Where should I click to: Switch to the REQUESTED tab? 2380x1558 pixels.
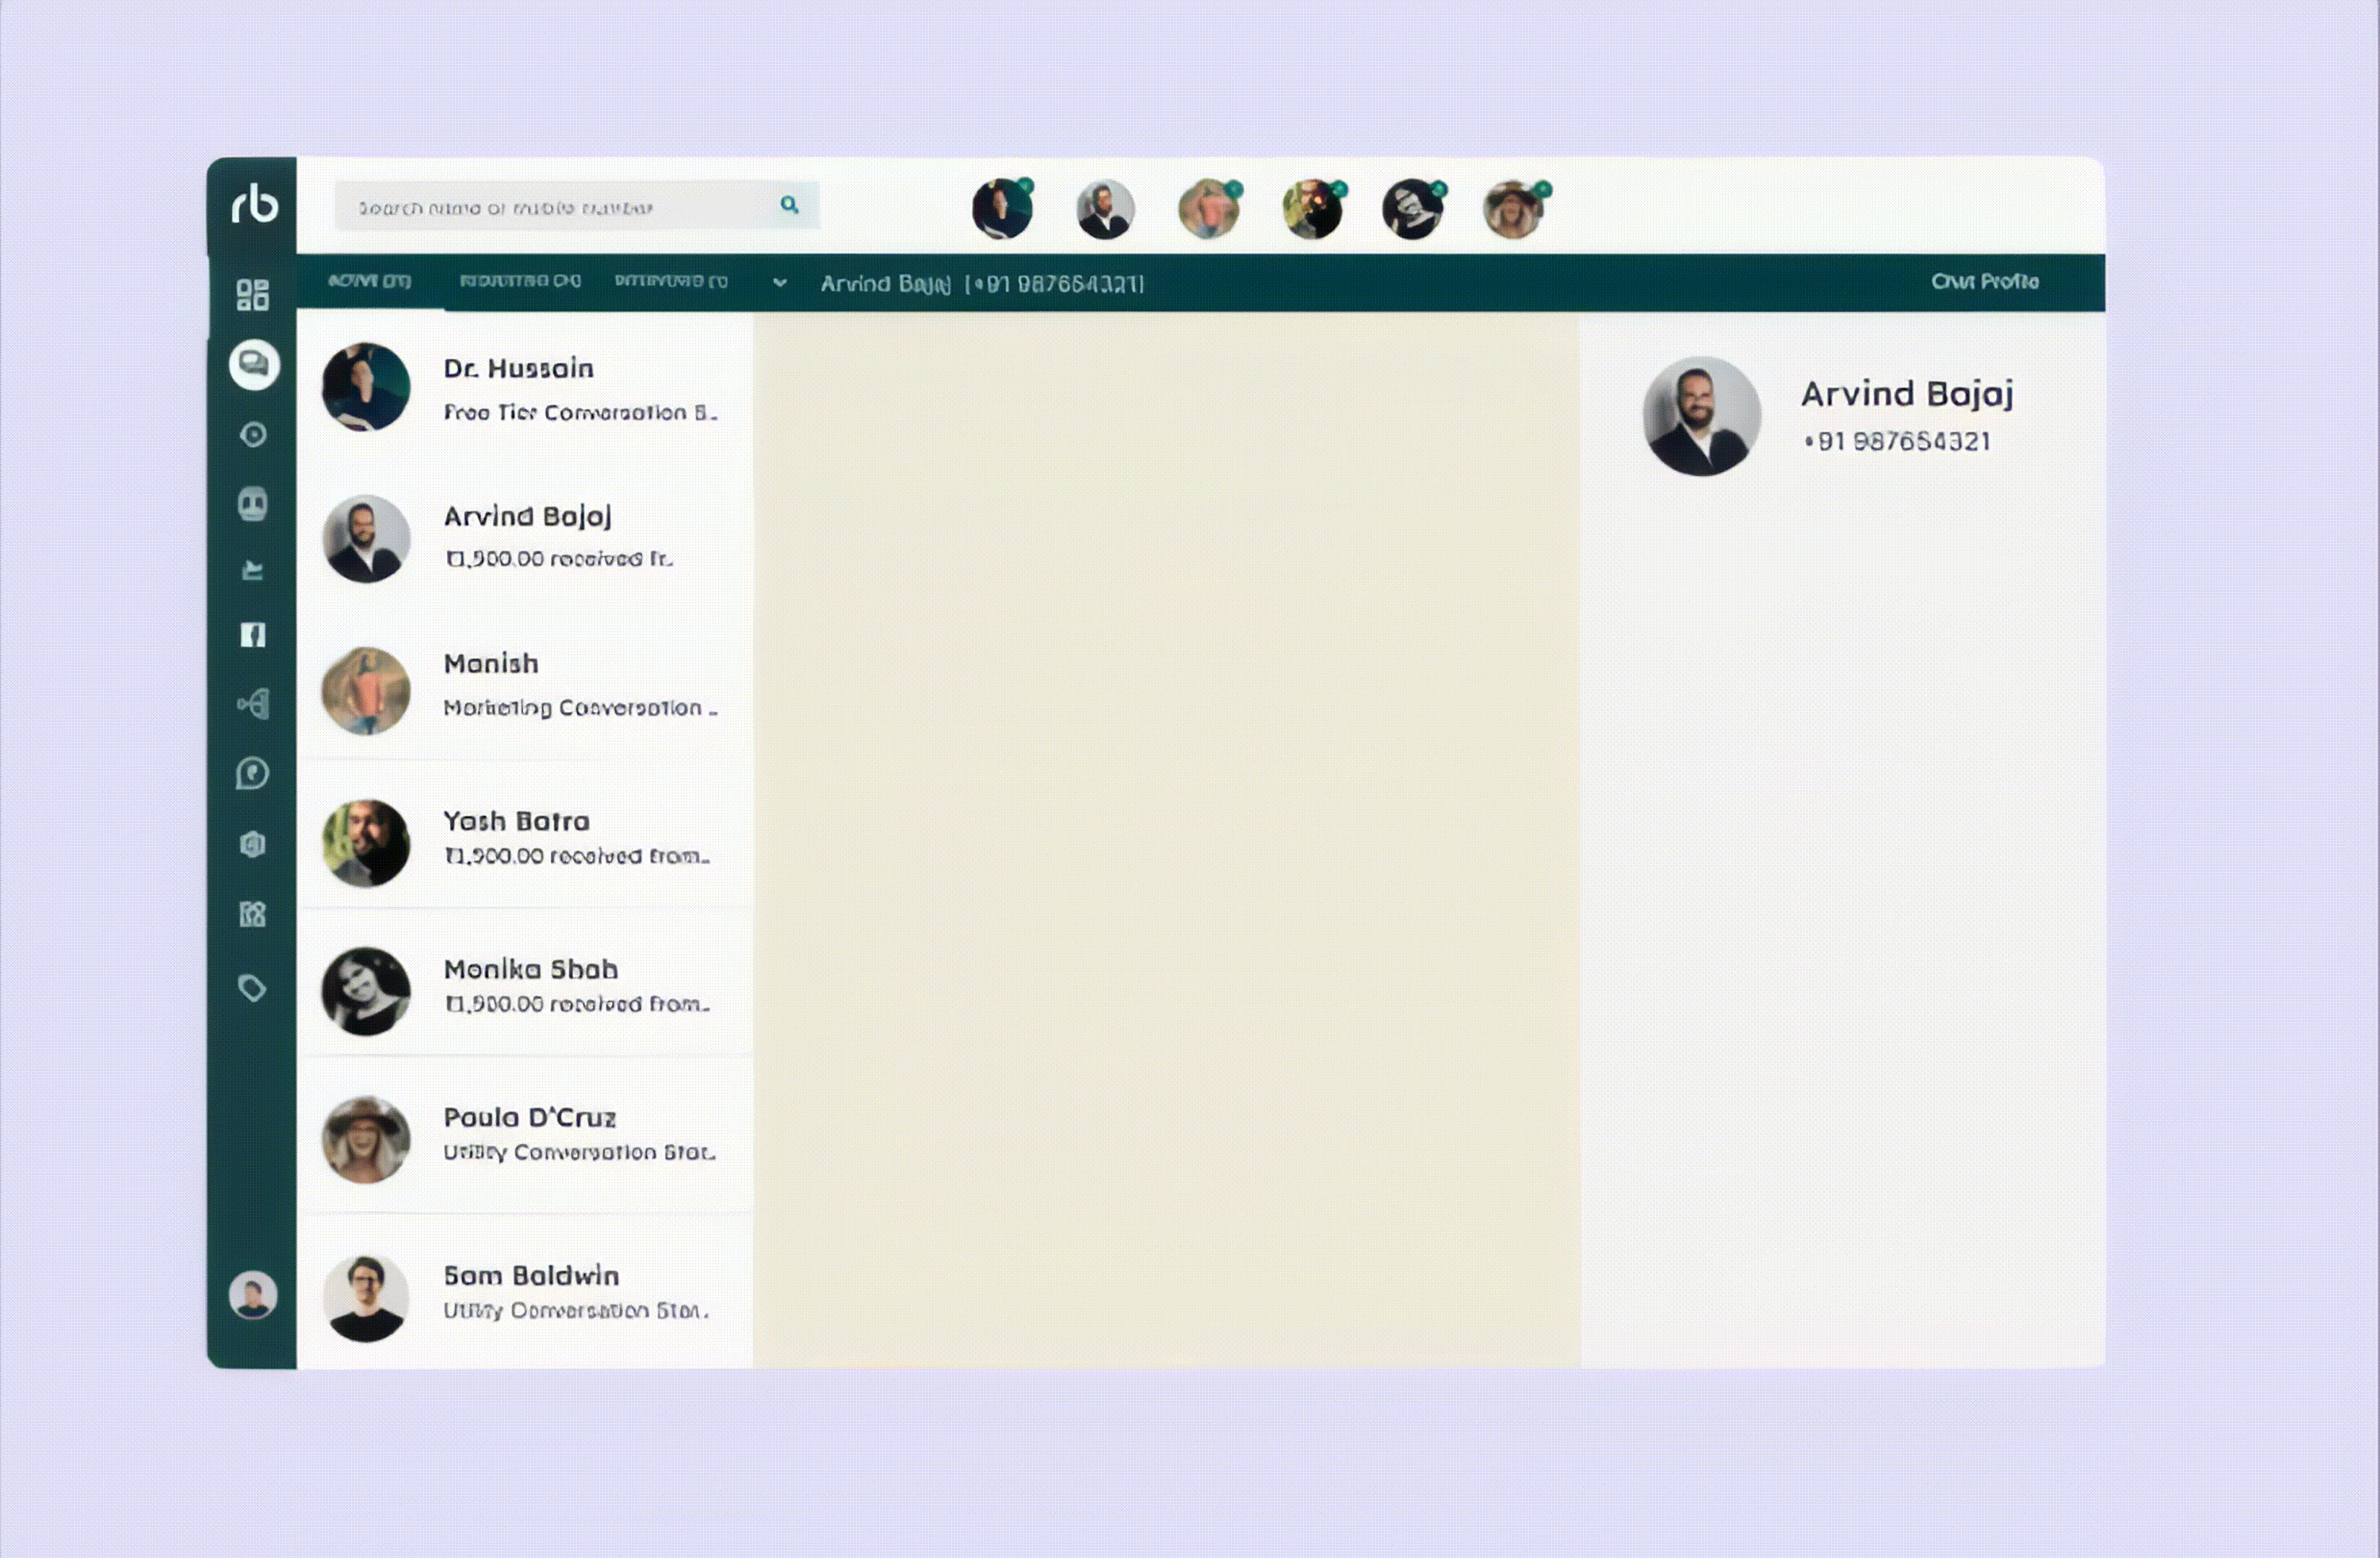coord(520,281)
